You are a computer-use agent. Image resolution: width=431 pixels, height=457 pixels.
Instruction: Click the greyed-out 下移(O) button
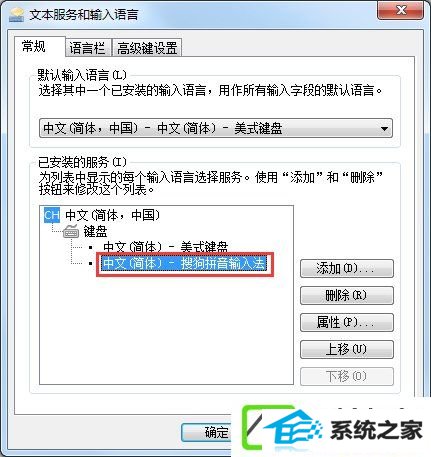(347, 376)
